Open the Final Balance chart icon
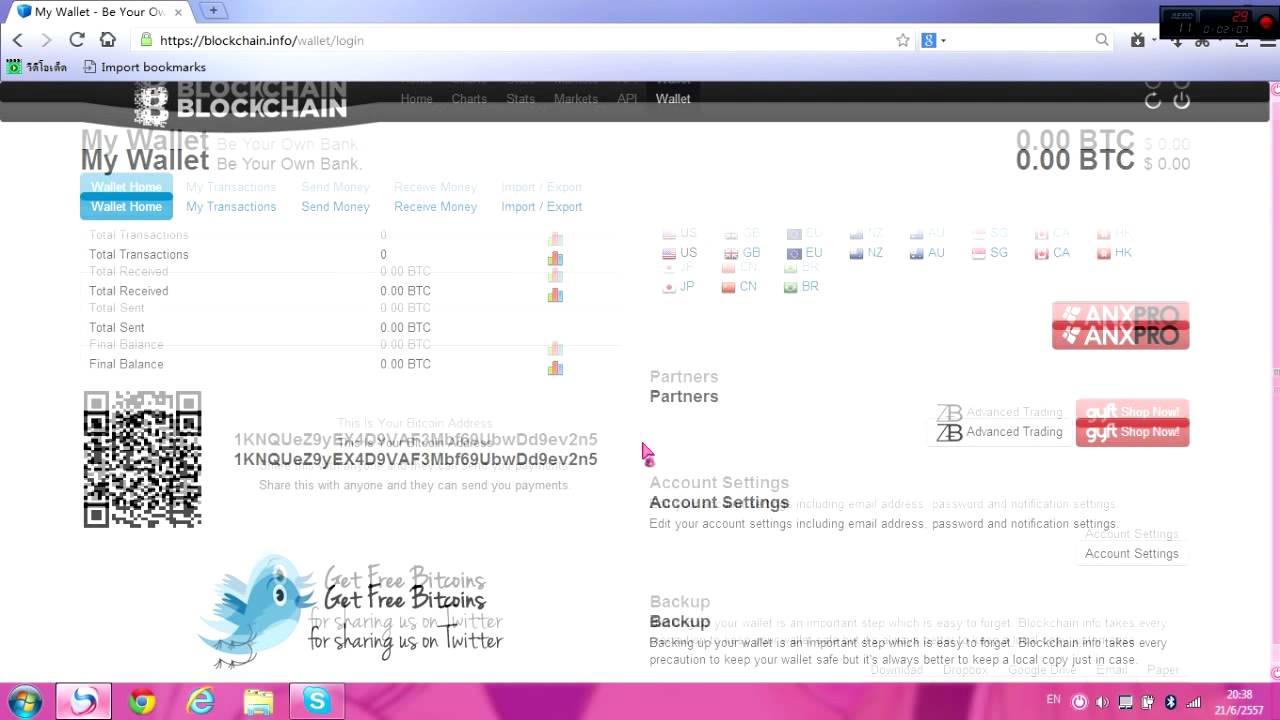 tap(555, 368)
